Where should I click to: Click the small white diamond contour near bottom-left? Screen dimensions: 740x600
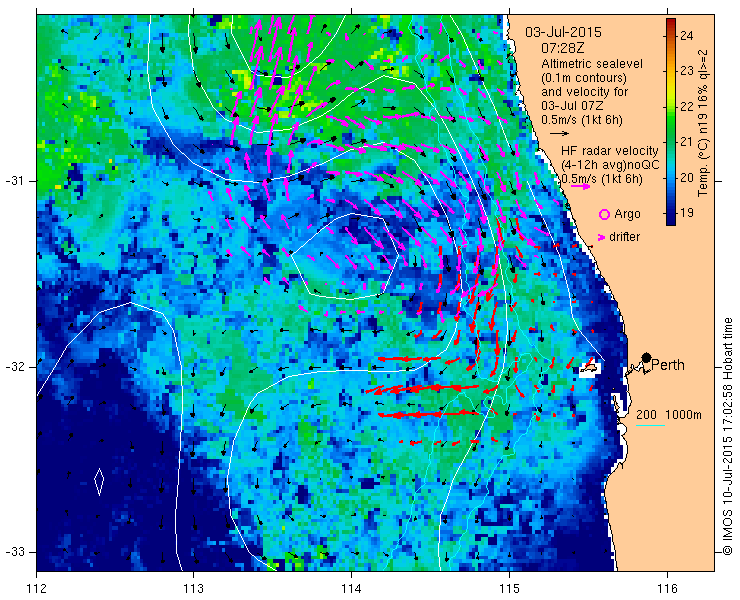[99, 482]
